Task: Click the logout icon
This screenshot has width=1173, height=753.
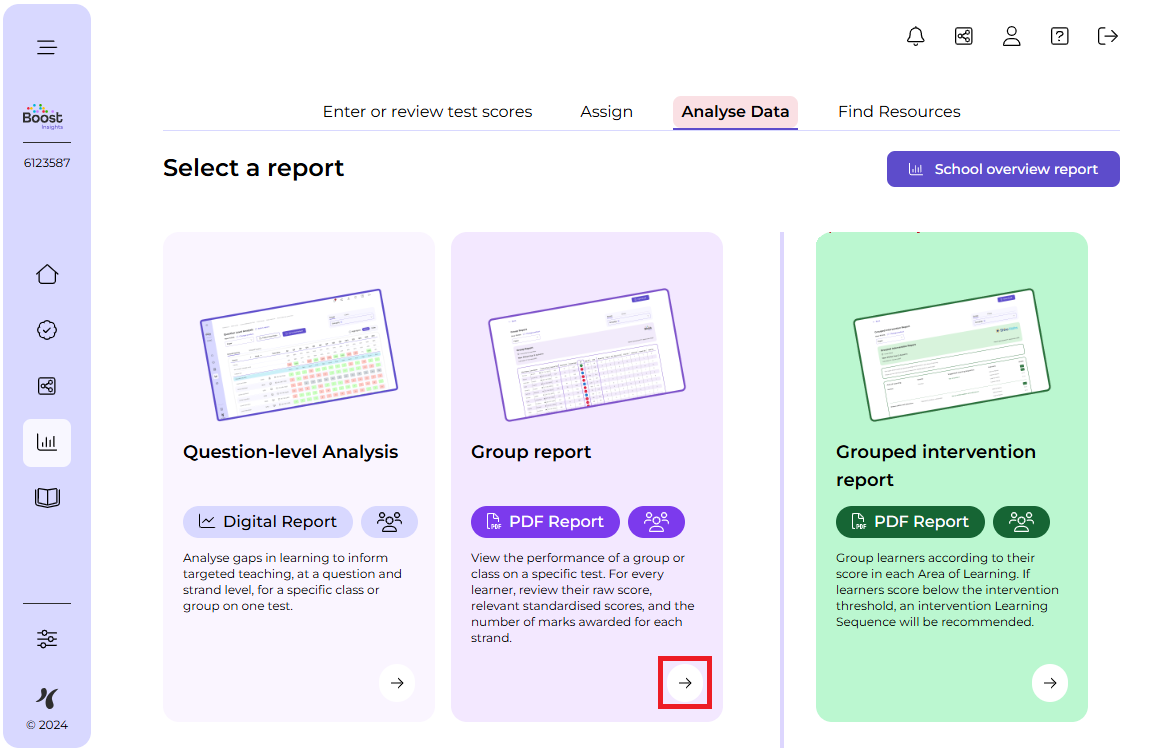Action: pos(1107,37)
